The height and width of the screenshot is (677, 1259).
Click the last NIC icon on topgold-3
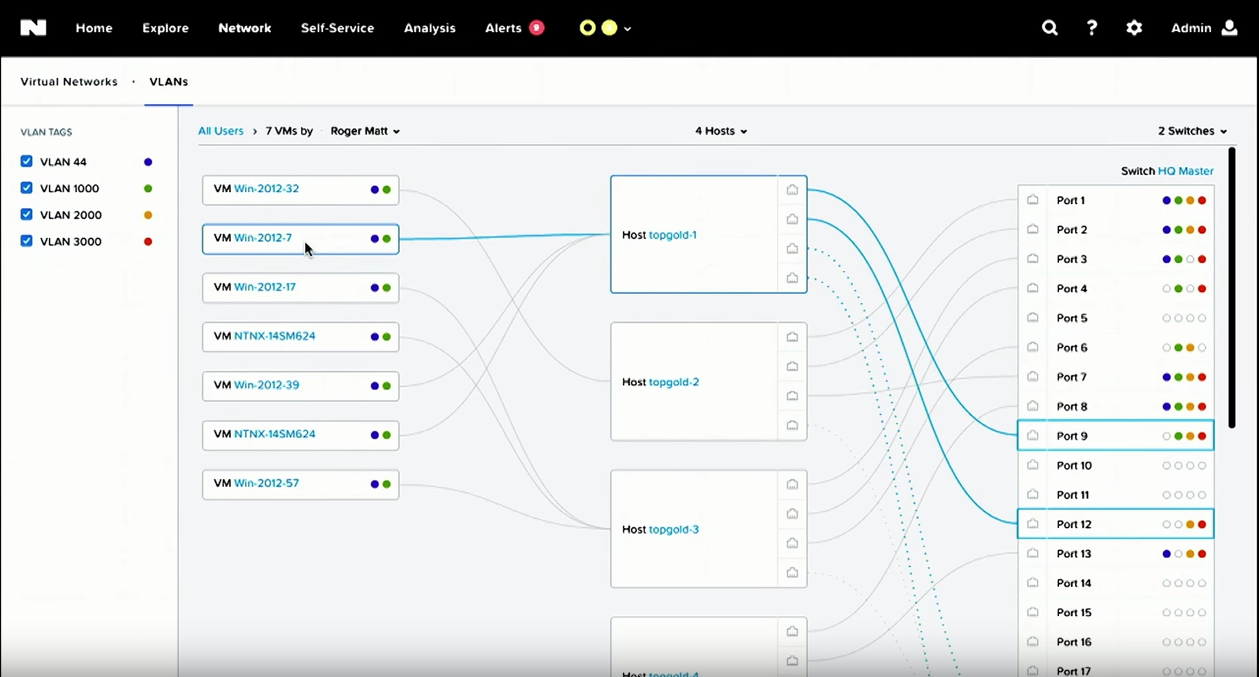coord(792,573)
